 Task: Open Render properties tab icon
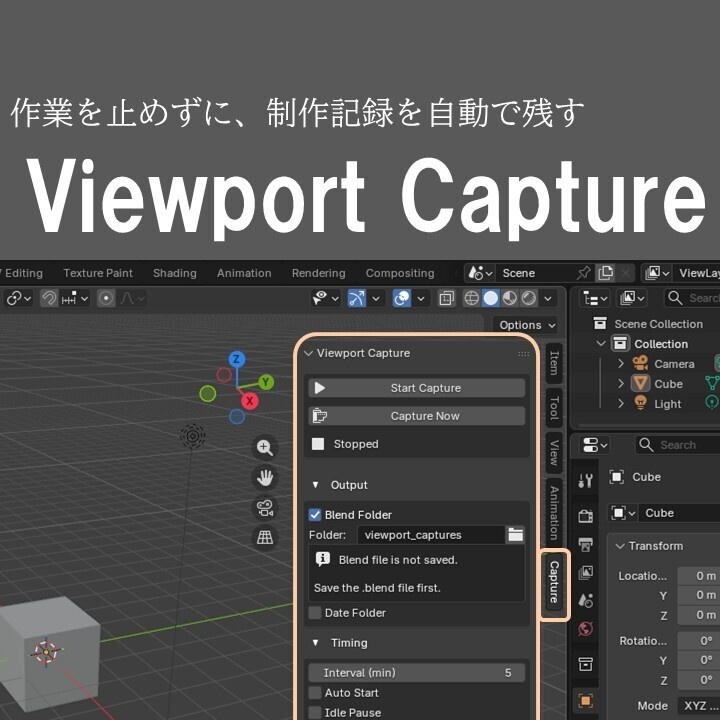(x=585, y=516)
